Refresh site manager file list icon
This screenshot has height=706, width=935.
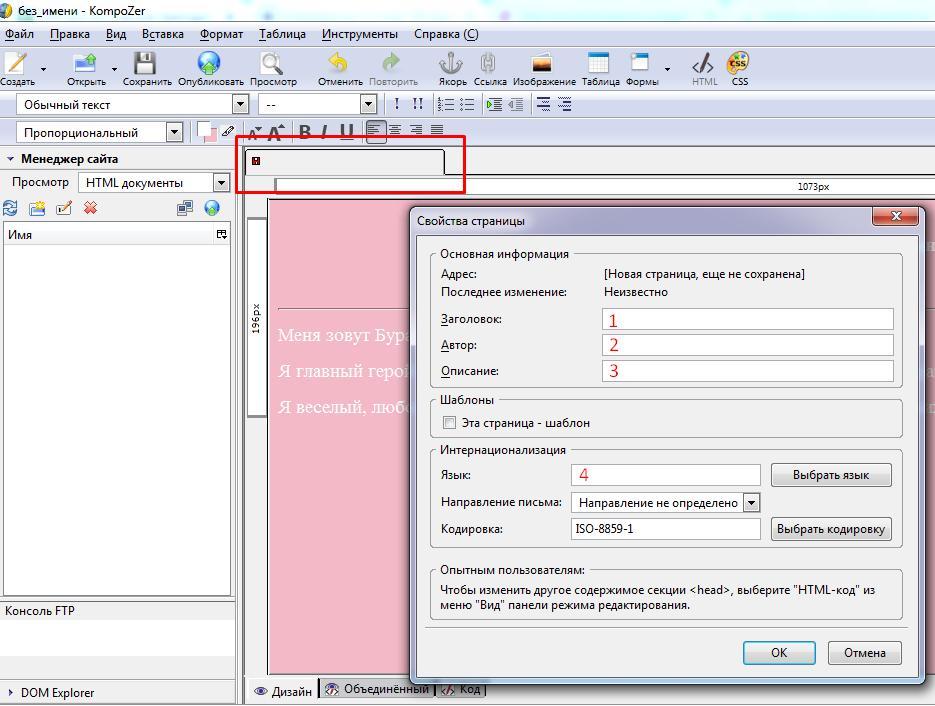(10, 208)
